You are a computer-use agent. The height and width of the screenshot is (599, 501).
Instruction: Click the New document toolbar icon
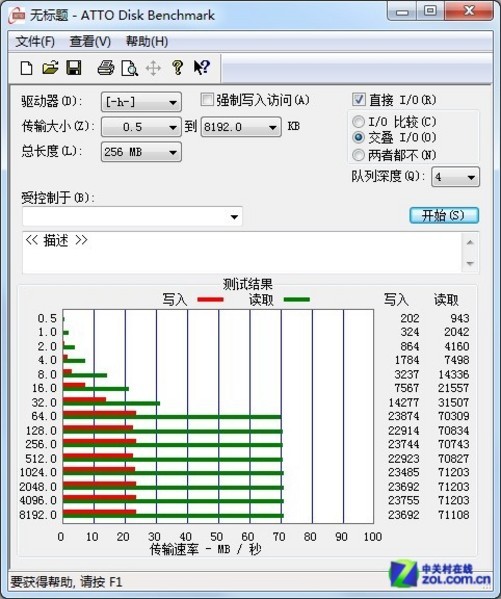click(26, 68)
